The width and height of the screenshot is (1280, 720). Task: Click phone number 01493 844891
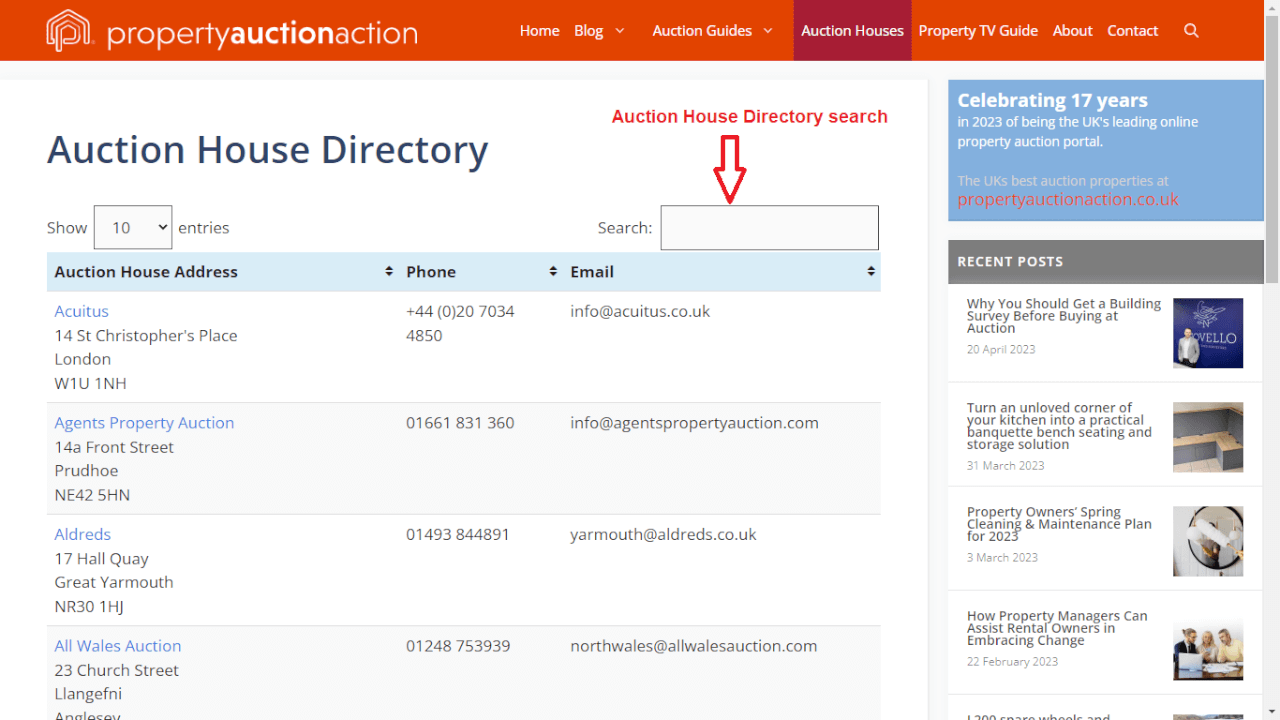pos(458,534)
